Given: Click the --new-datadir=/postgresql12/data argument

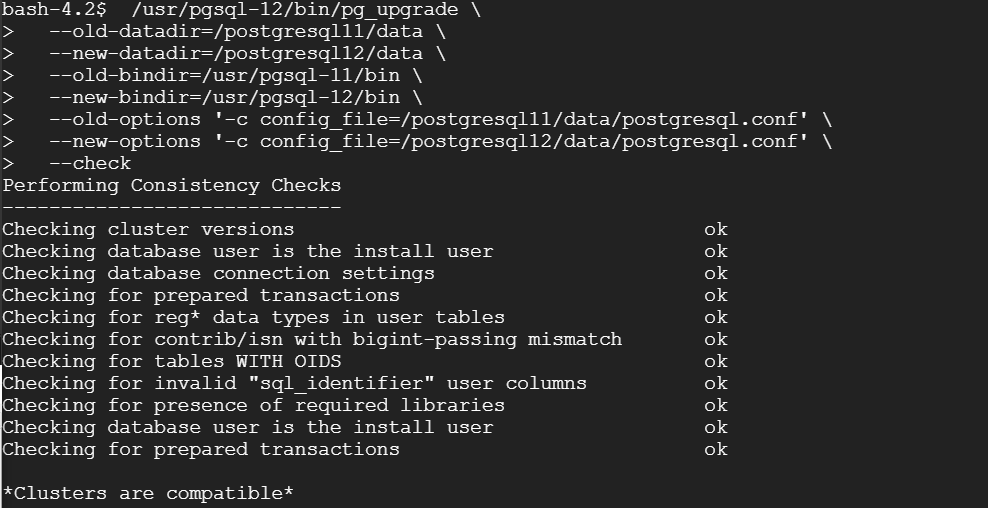Looking at the screenshot, I should click(236, 54).
